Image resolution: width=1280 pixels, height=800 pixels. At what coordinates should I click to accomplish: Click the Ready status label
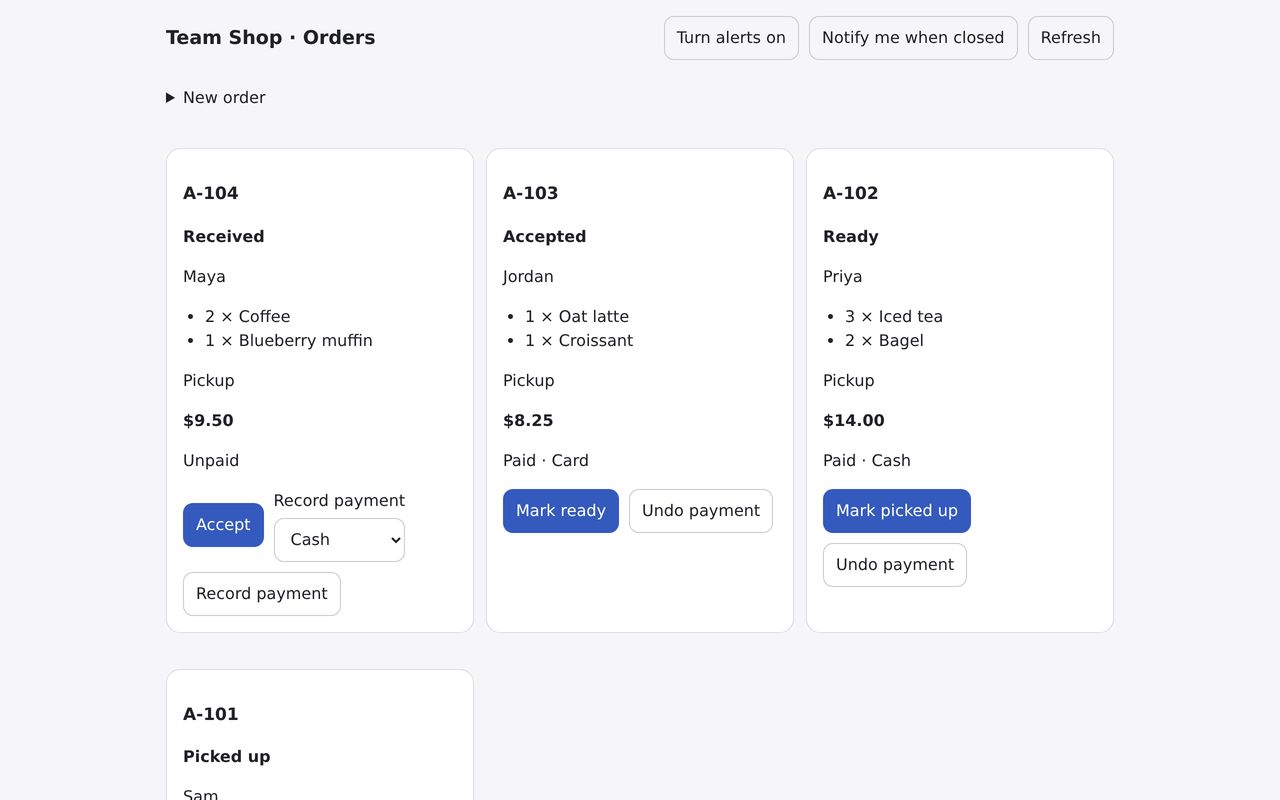coord(851,237)
